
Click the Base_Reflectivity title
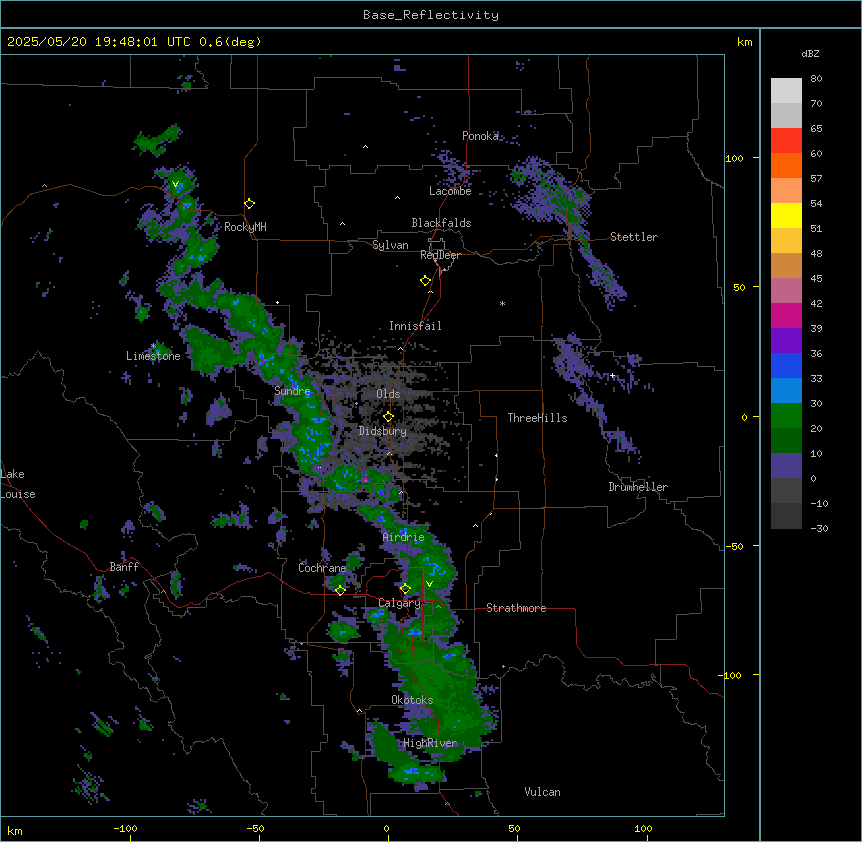coord(431,15)
